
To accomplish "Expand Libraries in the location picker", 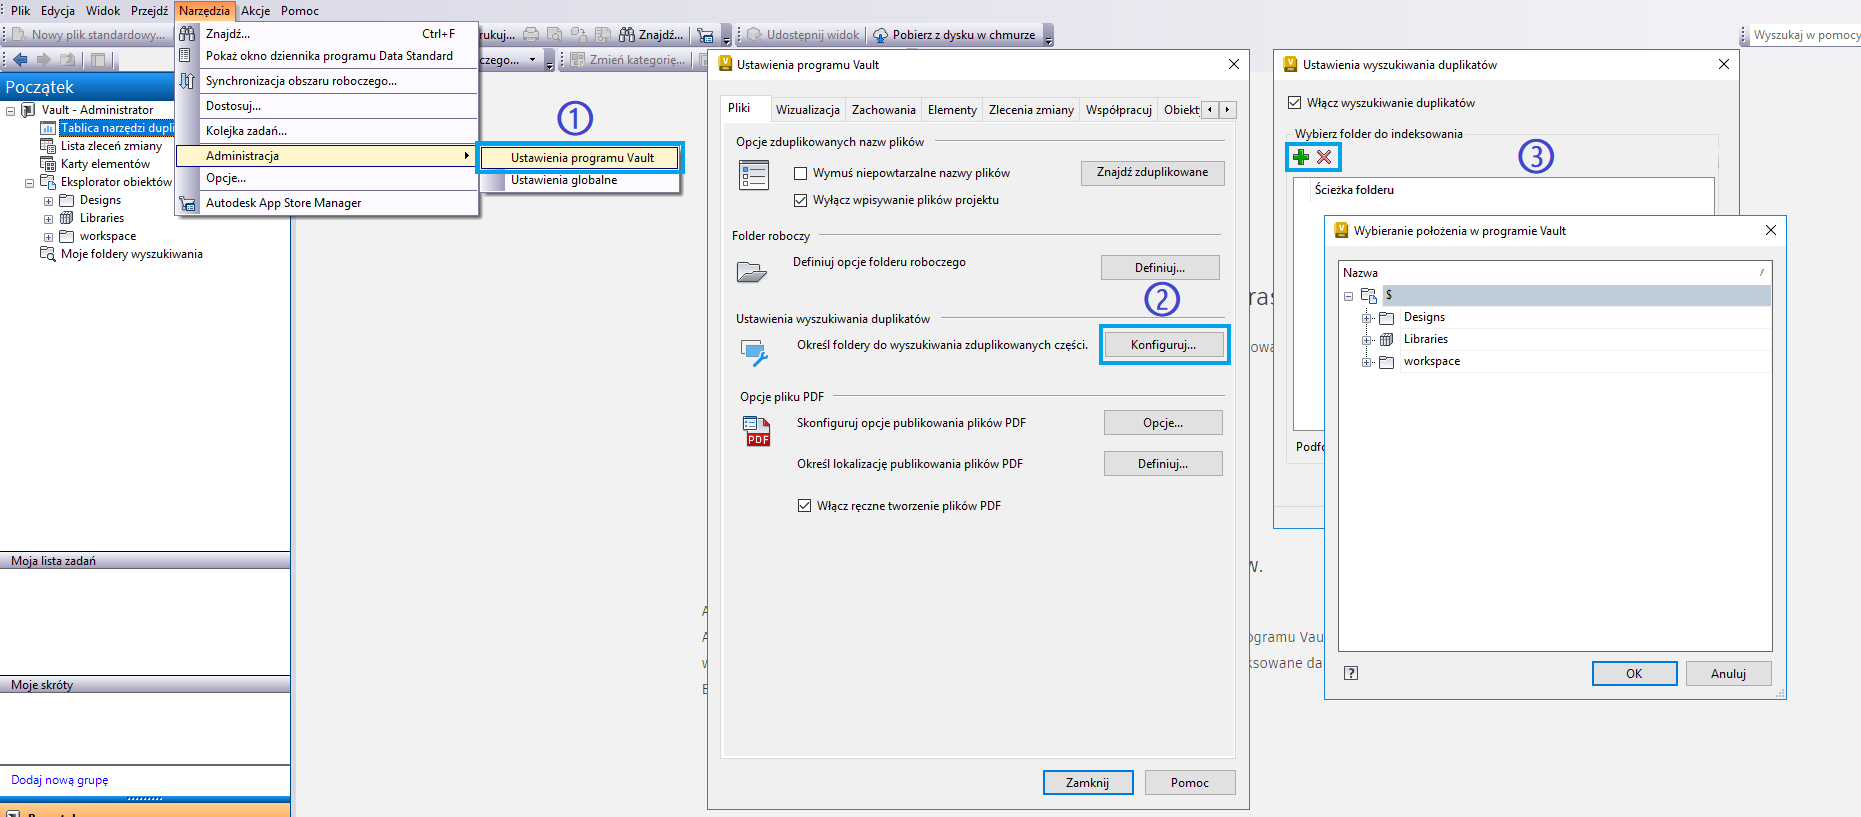I will tap(1366, 340).
